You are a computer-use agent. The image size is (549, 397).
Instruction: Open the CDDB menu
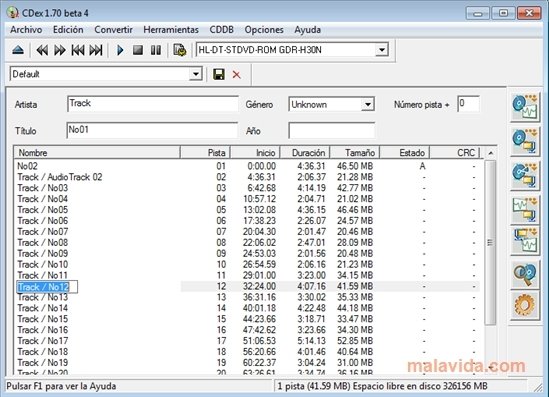point(221,30)
